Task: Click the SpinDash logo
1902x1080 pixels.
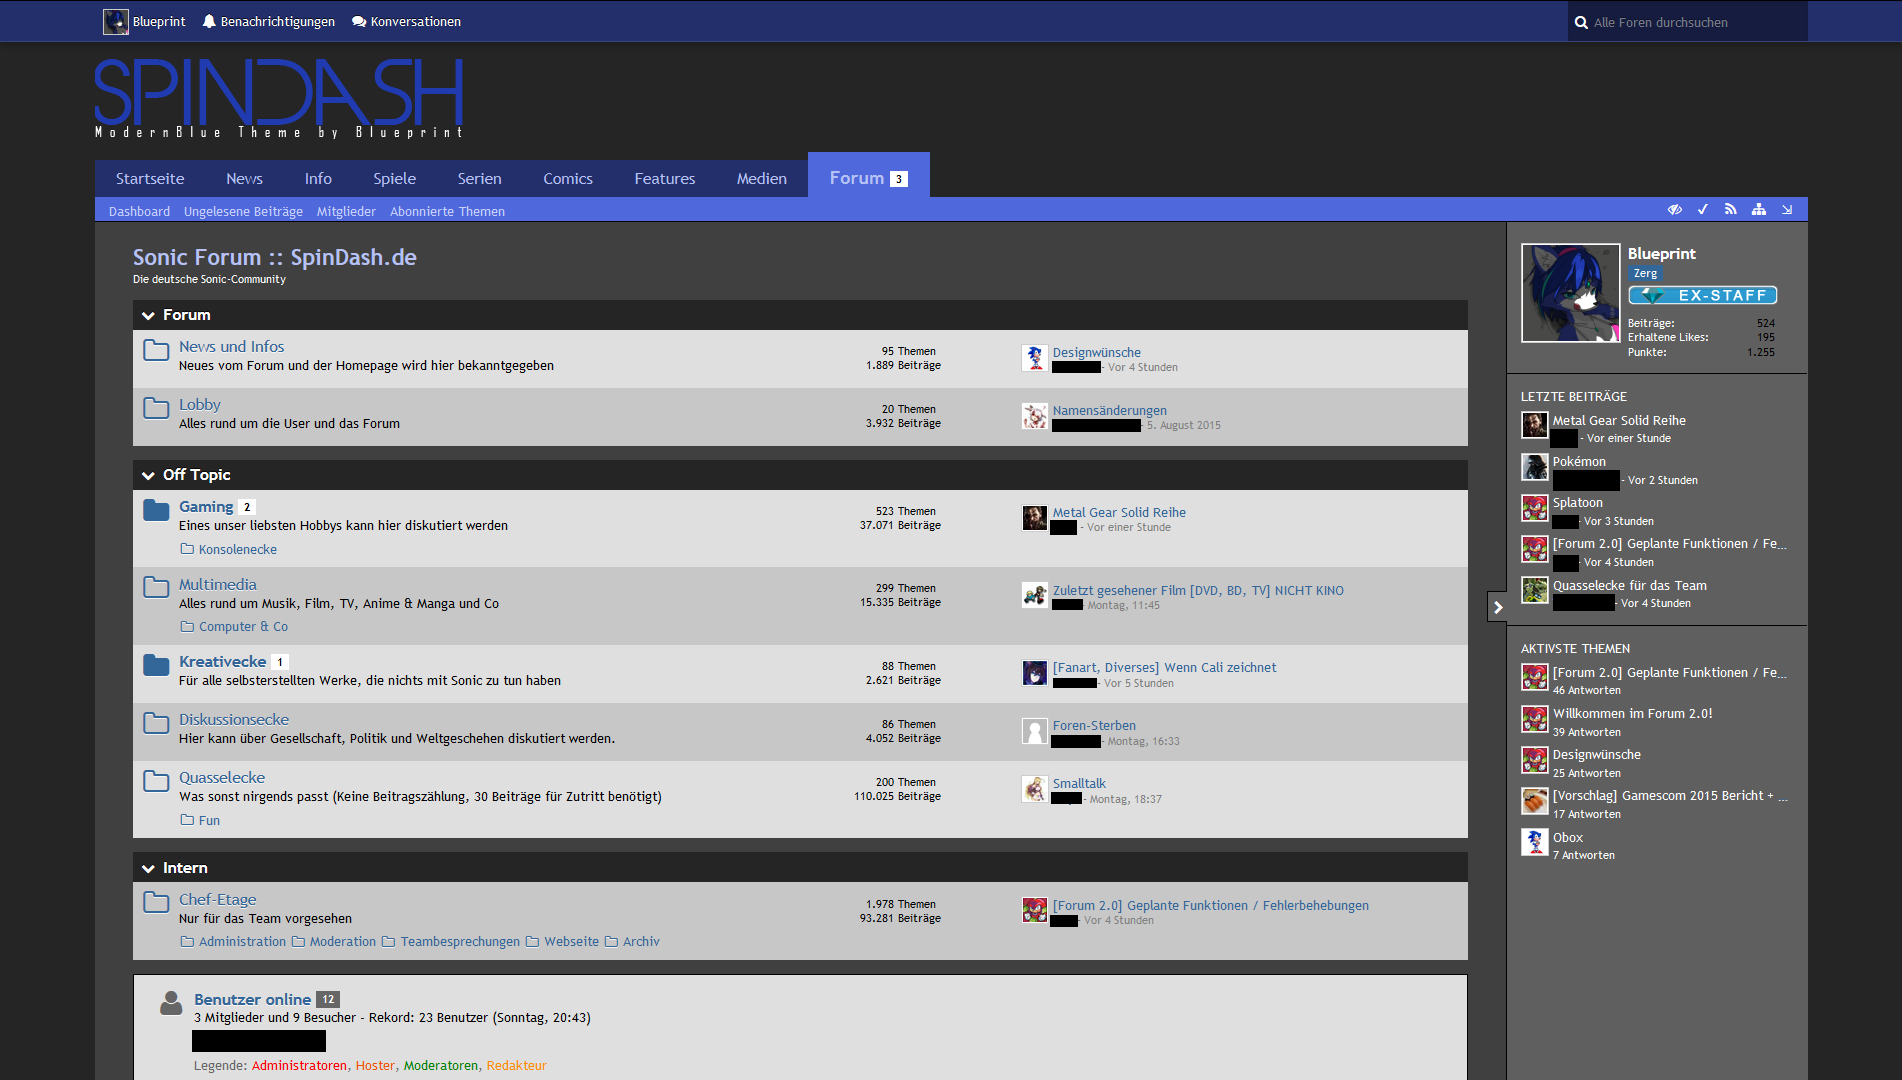Action: pyautogui.click(x=279, y=97)
